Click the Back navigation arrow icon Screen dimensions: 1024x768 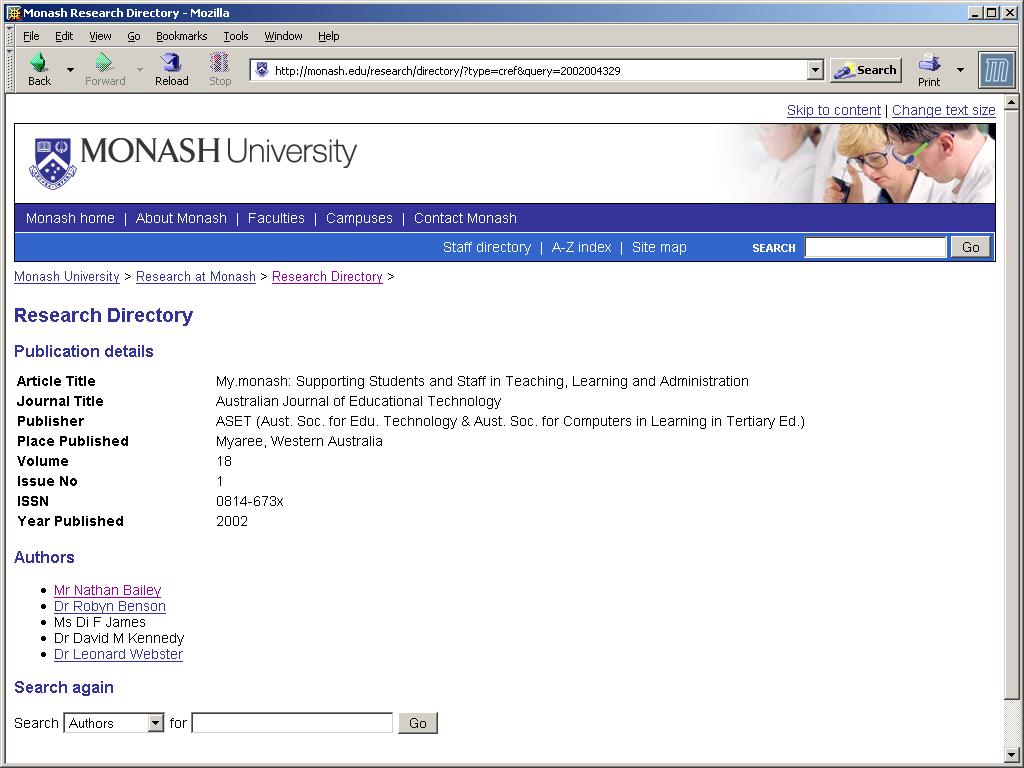coord(39,63)
